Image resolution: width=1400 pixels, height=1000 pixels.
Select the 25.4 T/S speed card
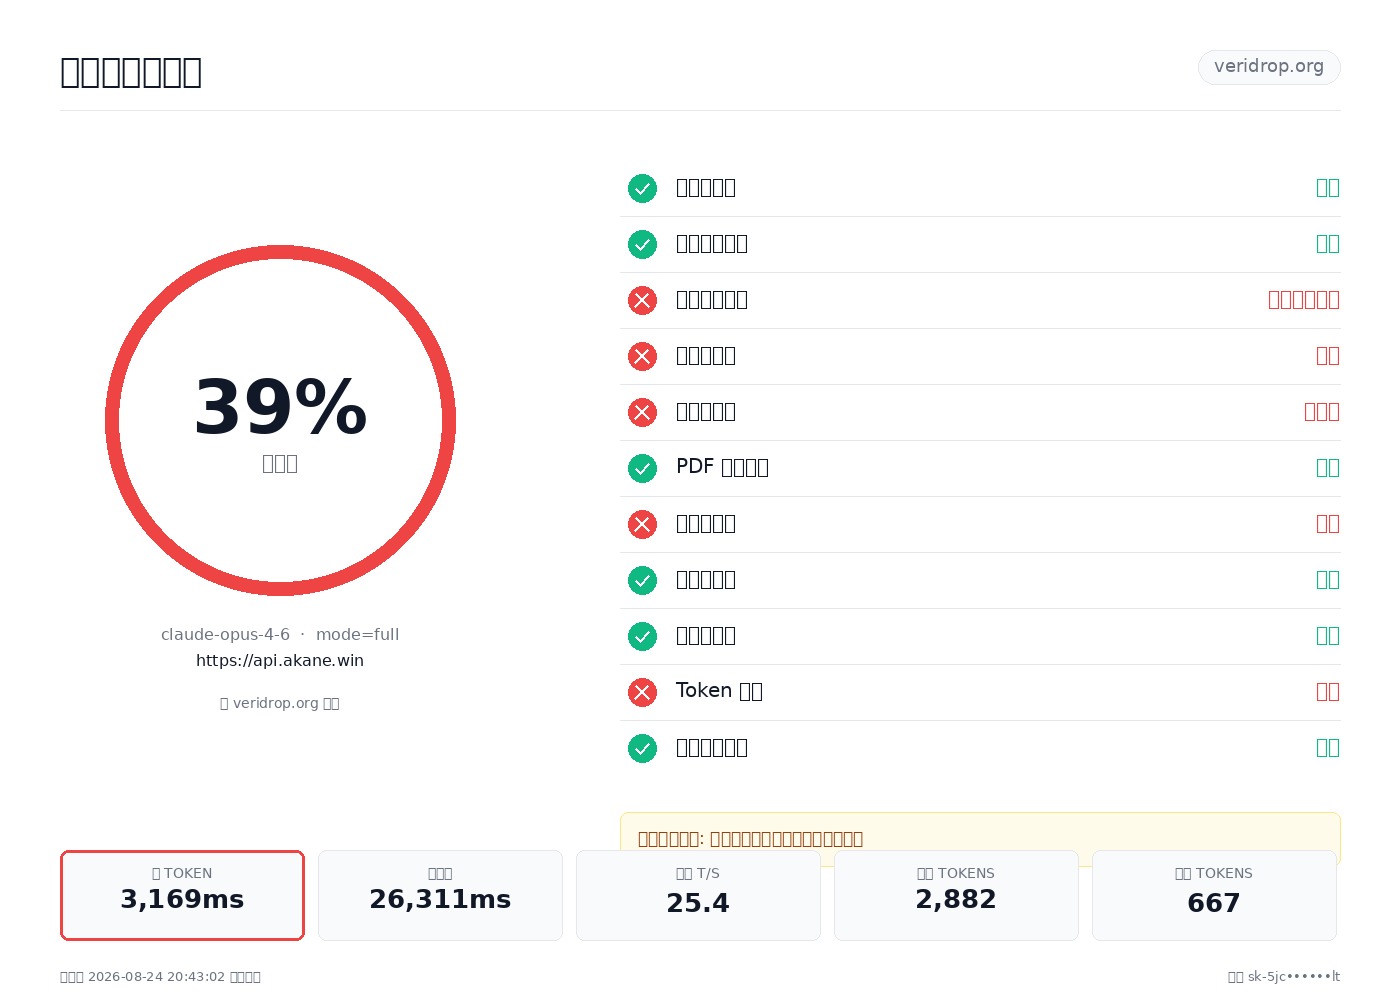698,895
